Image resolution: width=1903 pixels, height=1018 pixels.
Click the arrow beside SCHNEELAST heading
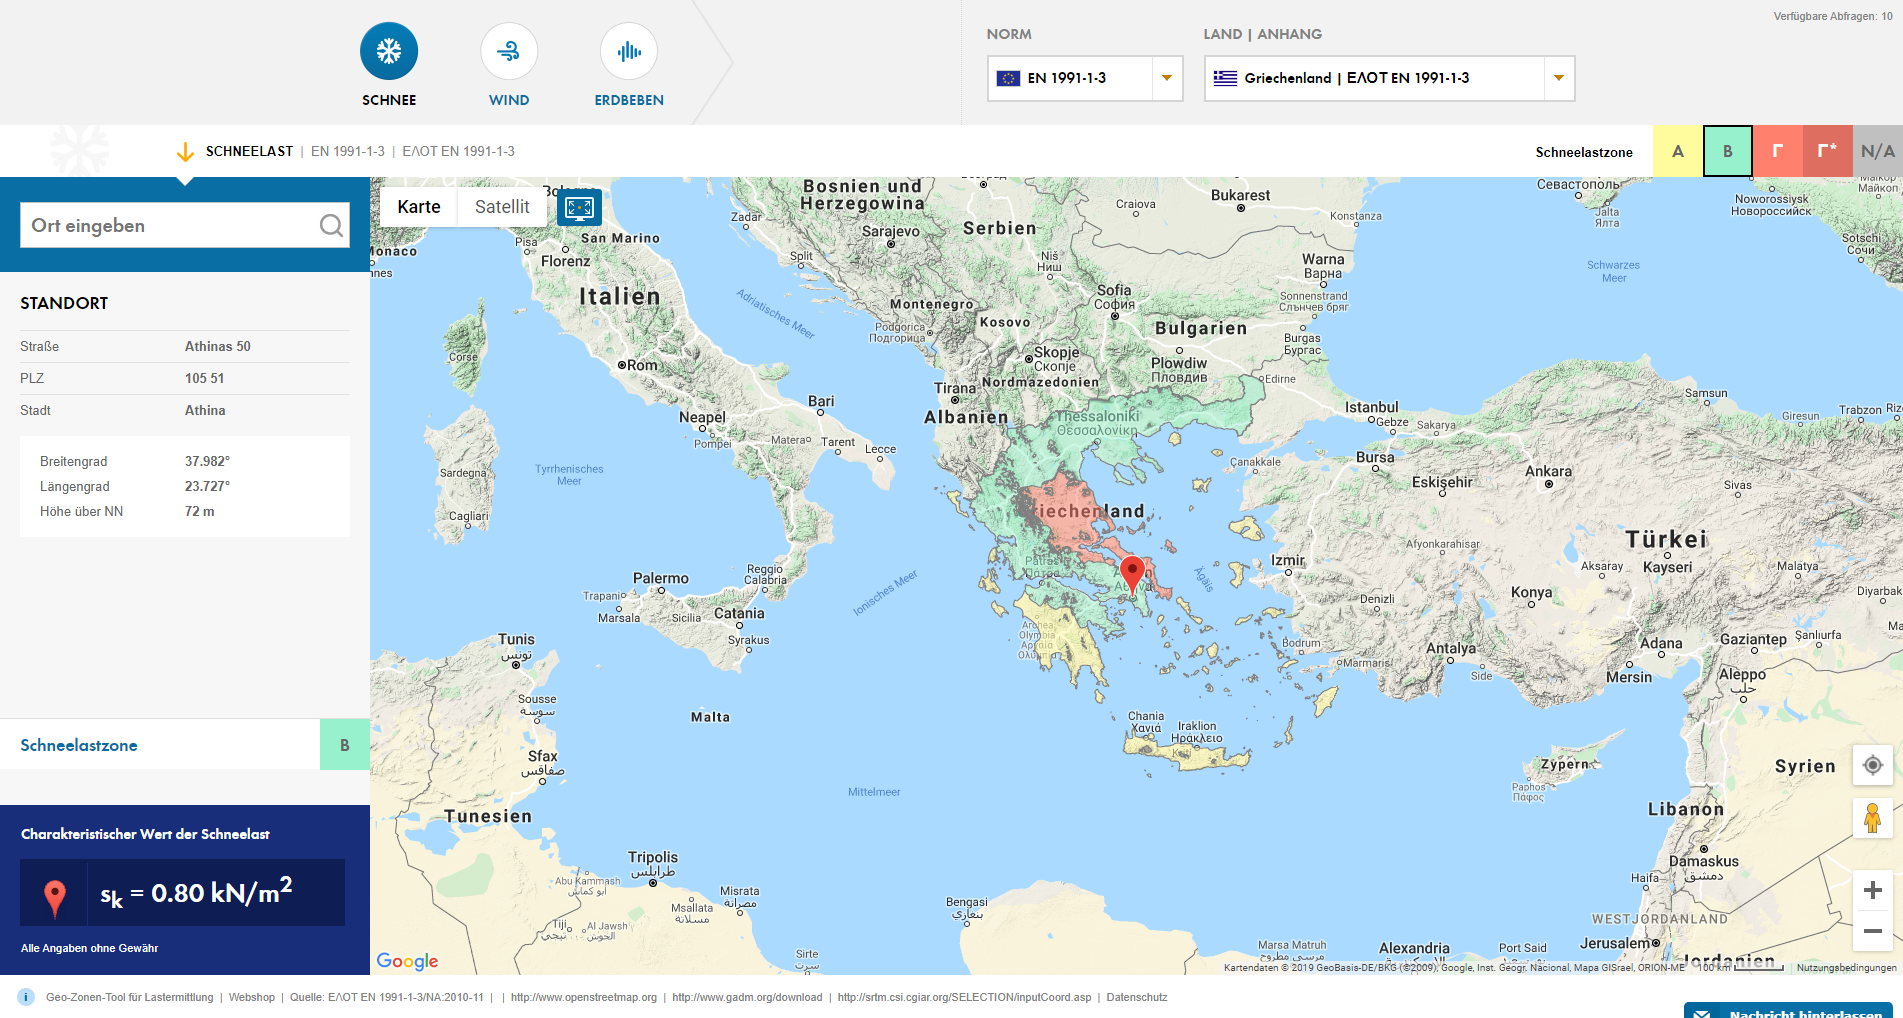[185, 151]
